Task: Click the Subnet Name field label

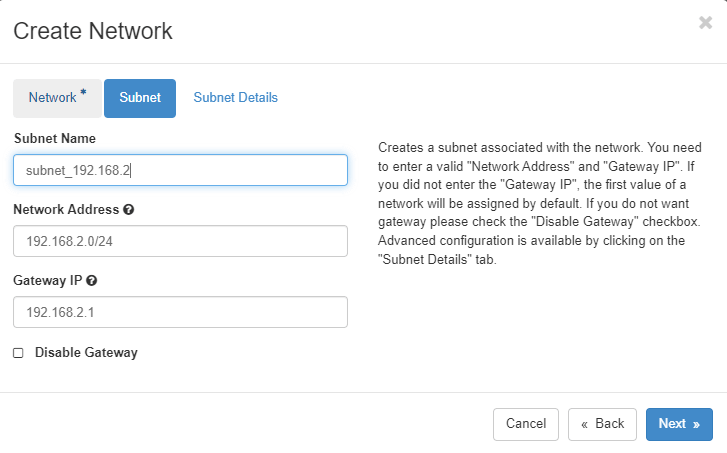Action: tap(55, 138)
